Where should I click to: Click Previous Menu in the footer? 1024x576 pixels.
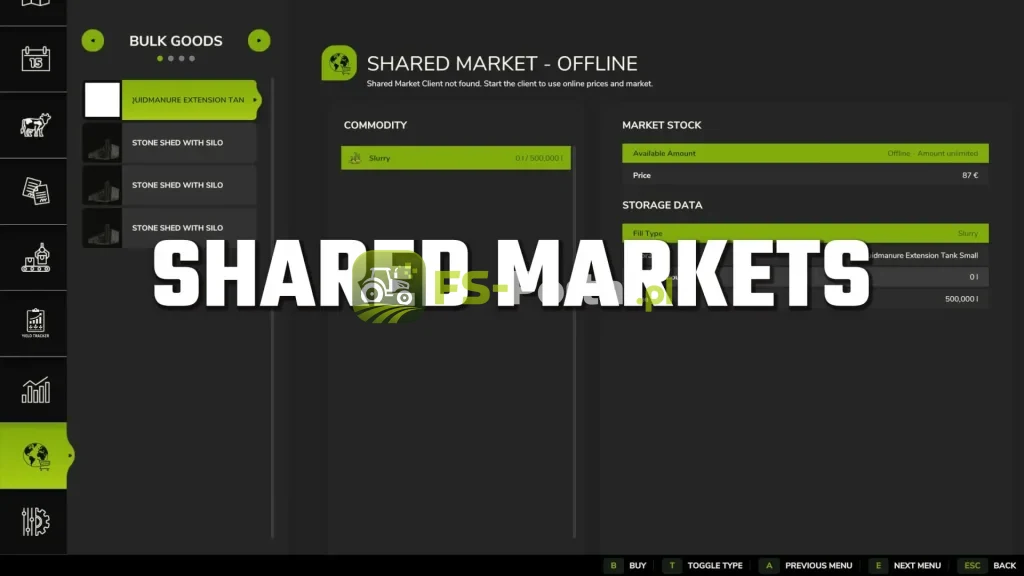(x=807, y=566)
